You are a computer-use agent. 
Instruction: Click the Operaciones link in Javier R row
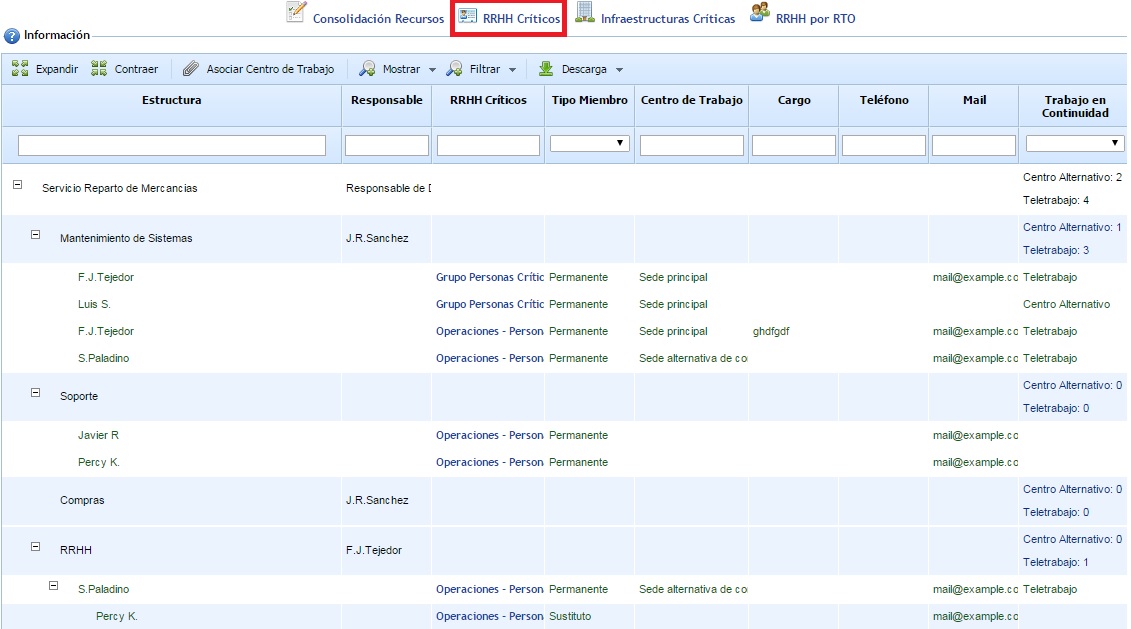(x=489, y=435)
